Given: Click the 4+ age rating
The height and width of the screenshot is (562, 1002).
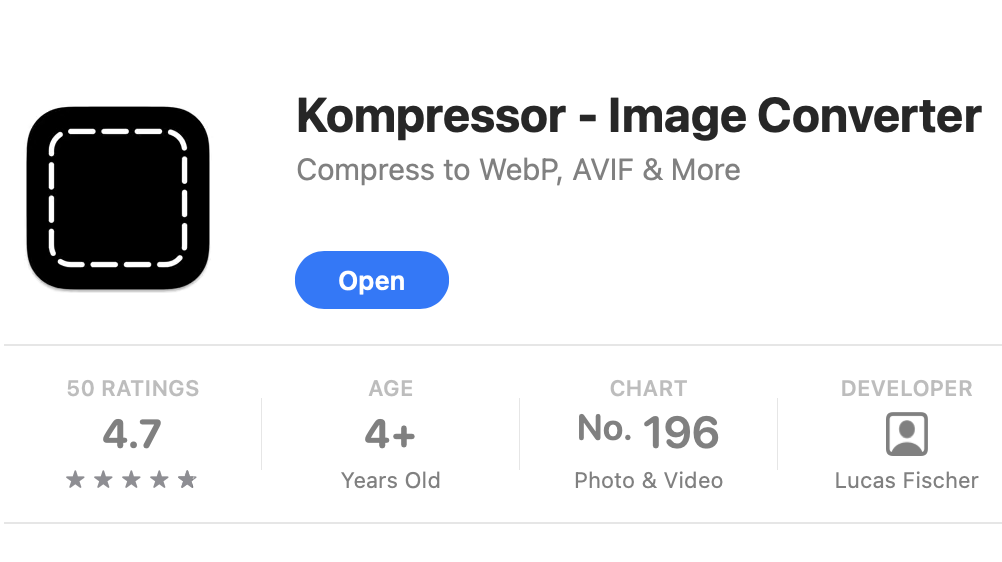Looking at the screenshot, I should click(x=390, y=435).
